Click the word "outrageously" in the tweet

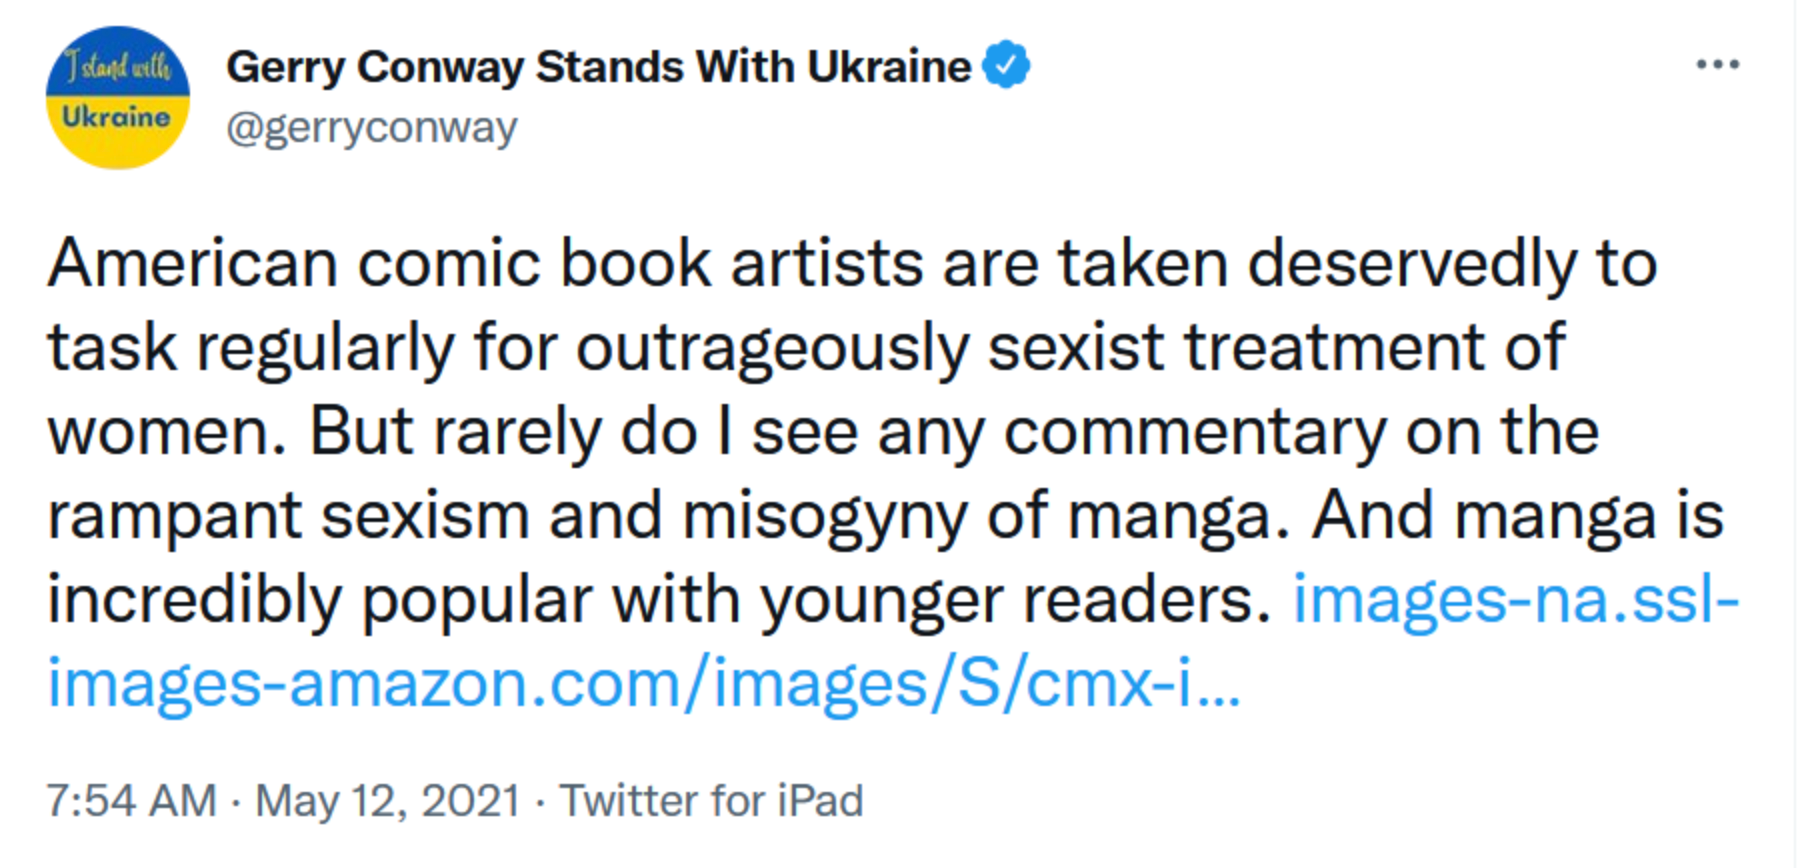(x=773, y=348)
